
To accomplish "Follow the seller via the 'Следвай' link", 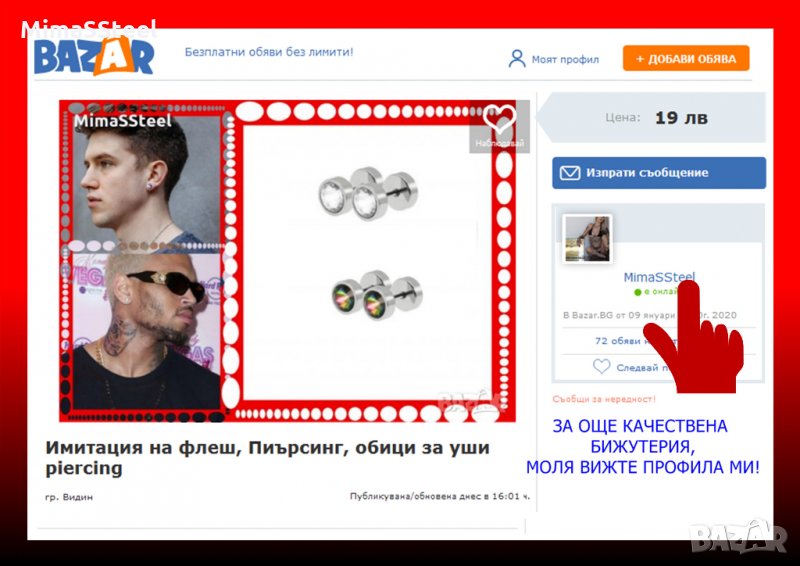I will pyautogui.click(x=636, y=368).
